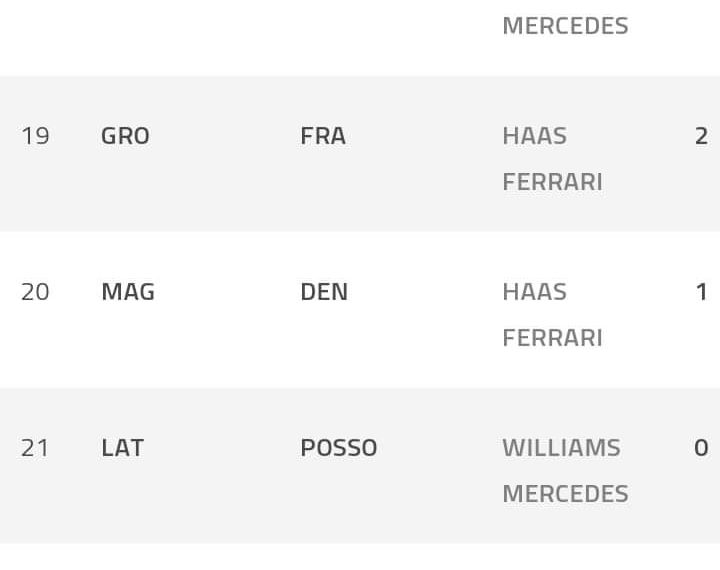Open the LAT driver entry
The image size is (720, 570).
click(122, 448)
